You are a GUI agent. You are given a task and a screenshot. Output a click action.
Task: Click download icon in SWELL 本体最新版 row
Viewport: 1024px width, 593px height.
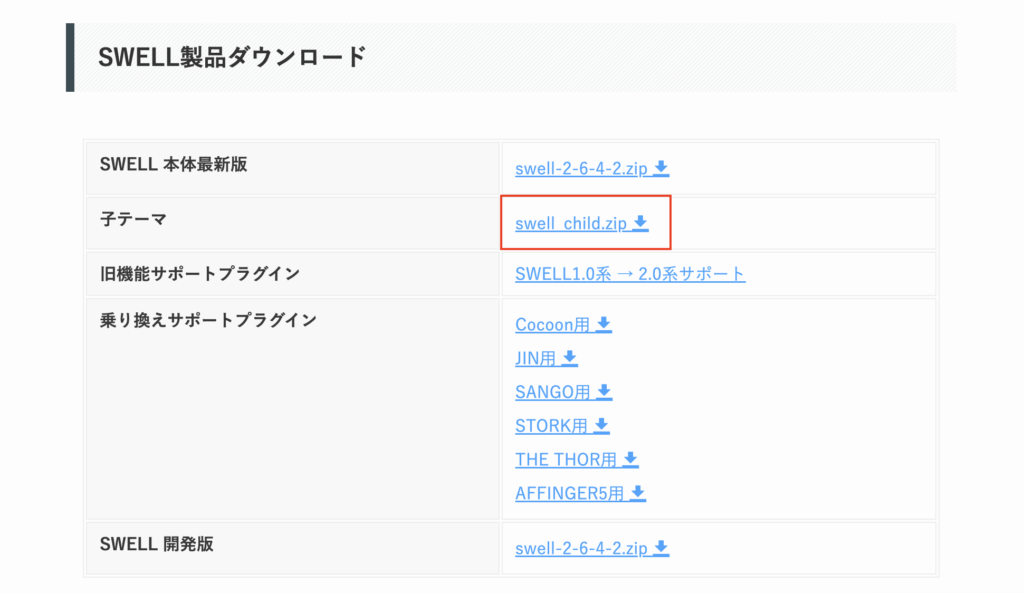[x=661, y=168]
